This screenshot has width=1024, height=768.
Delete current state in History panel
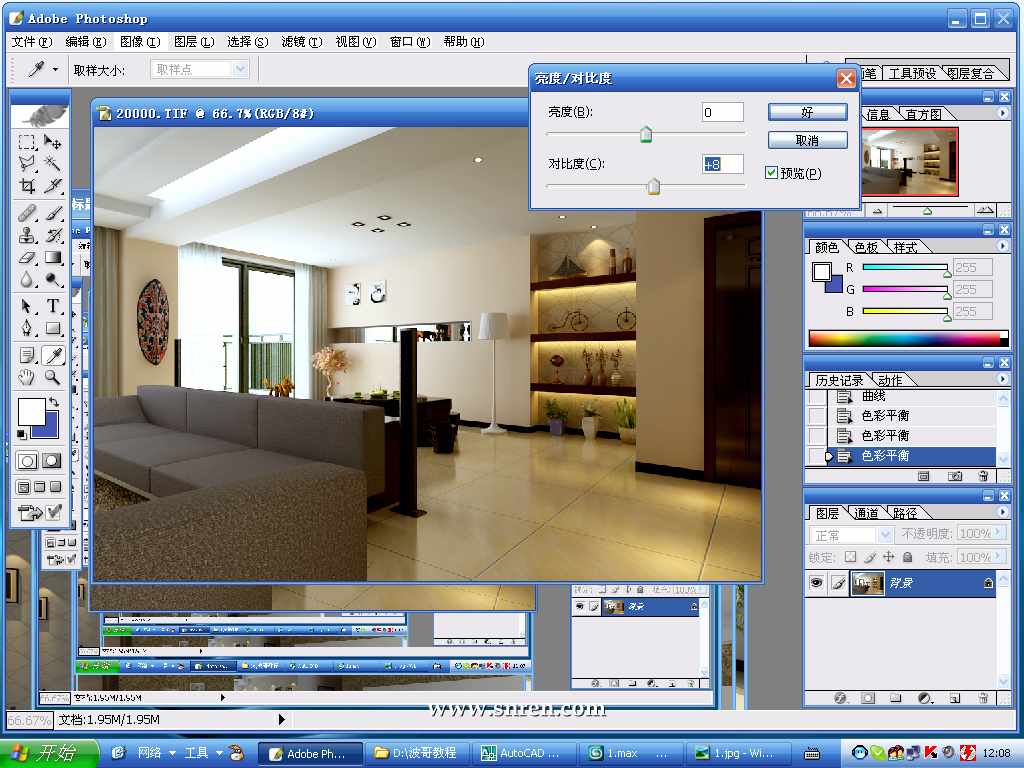984,476
